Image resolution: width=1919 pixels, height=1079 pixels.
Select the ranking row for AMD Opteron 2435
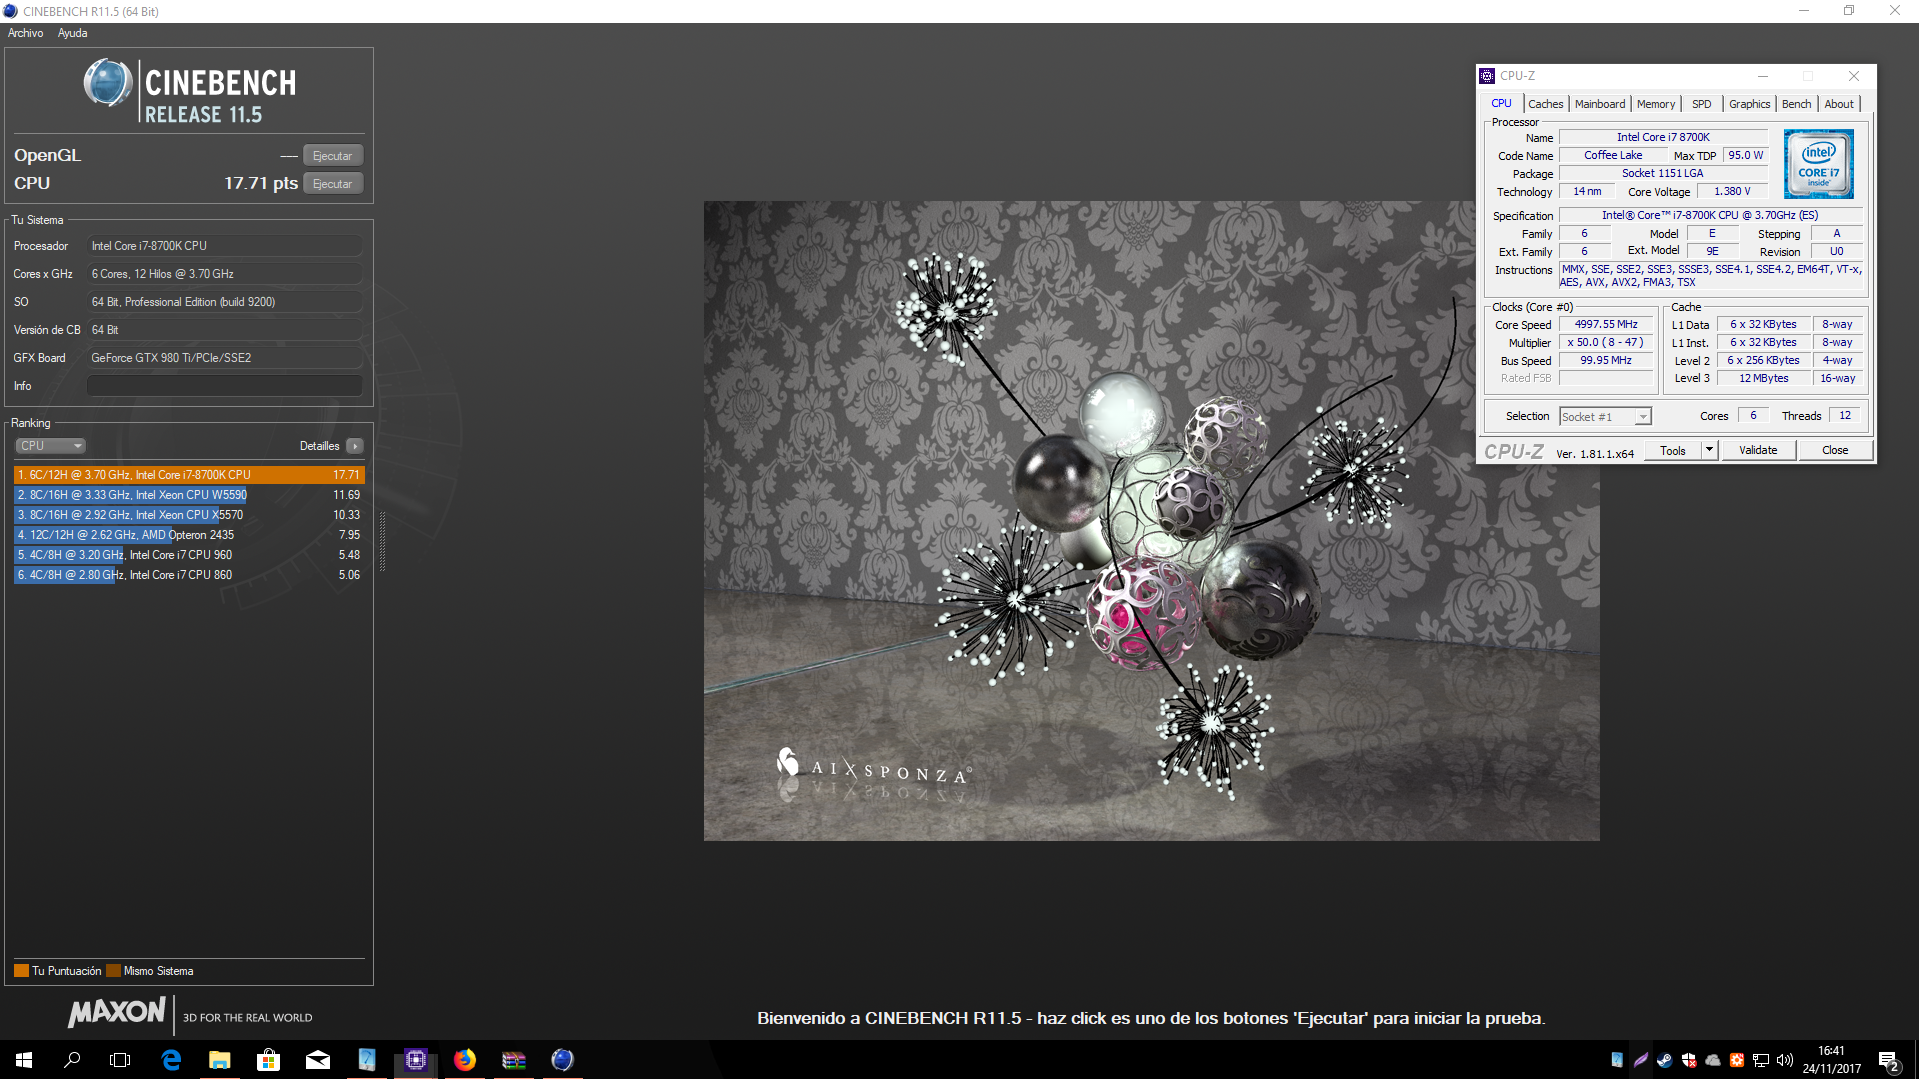[189, 535]
